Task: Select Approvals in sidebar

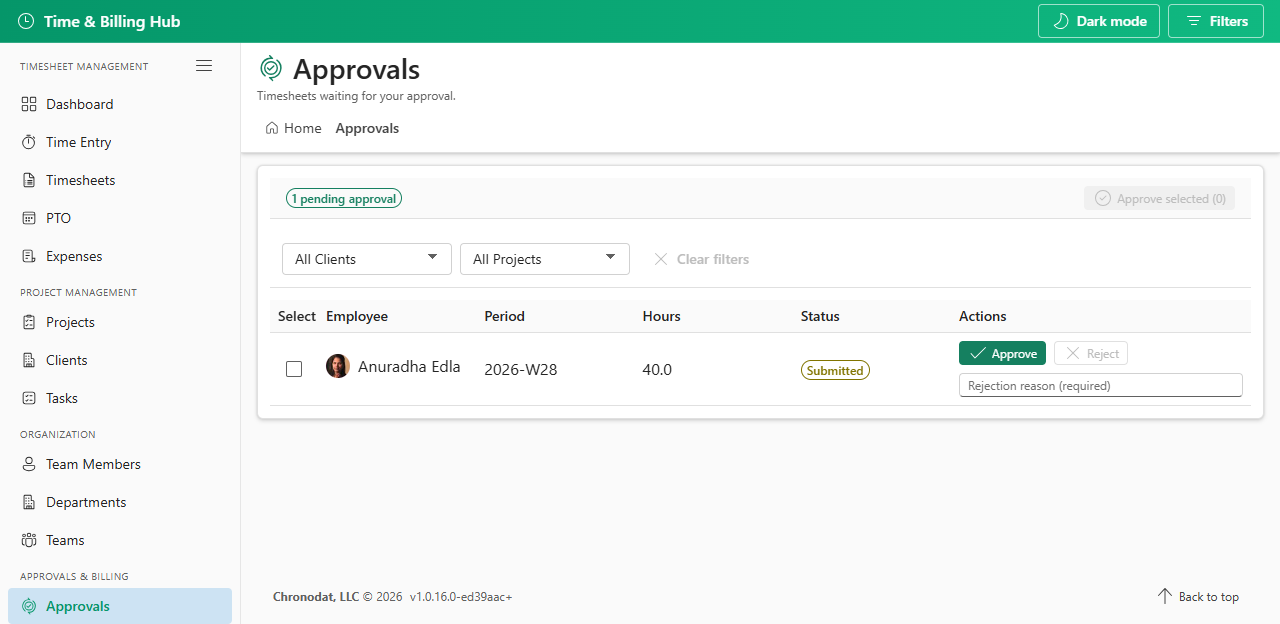Action: tap(120, 606)
